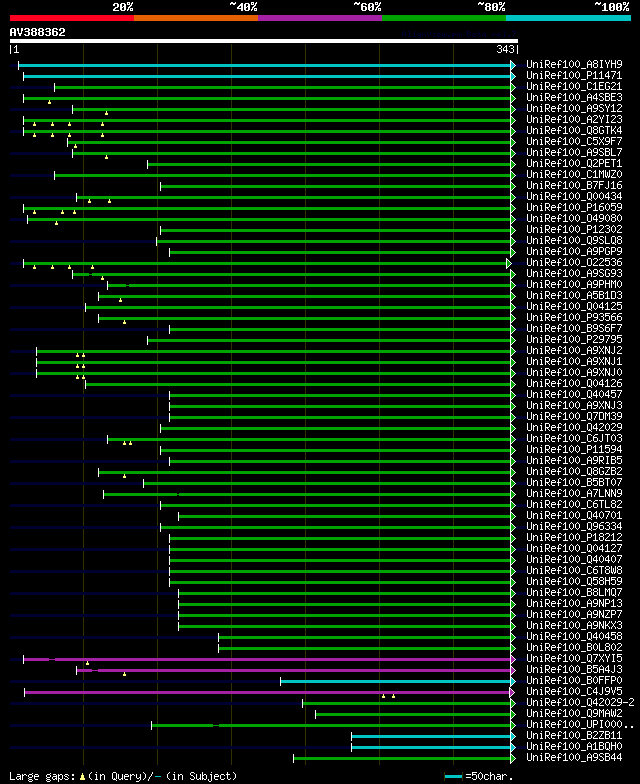Click the AV388362 query name
This screenshot has height=784, width=640.
tap(38, 32)
